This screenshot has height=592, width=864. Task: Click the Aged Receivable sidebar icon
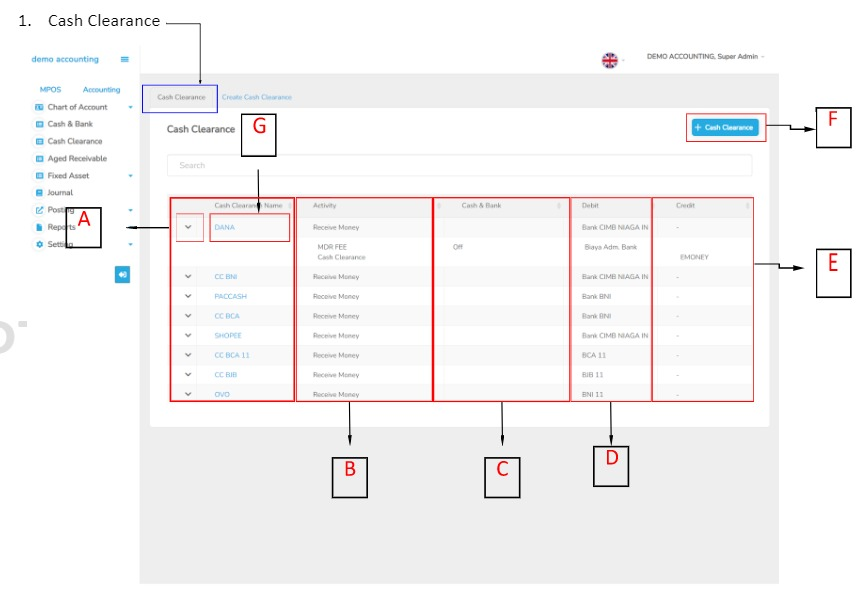coord(39,159)
